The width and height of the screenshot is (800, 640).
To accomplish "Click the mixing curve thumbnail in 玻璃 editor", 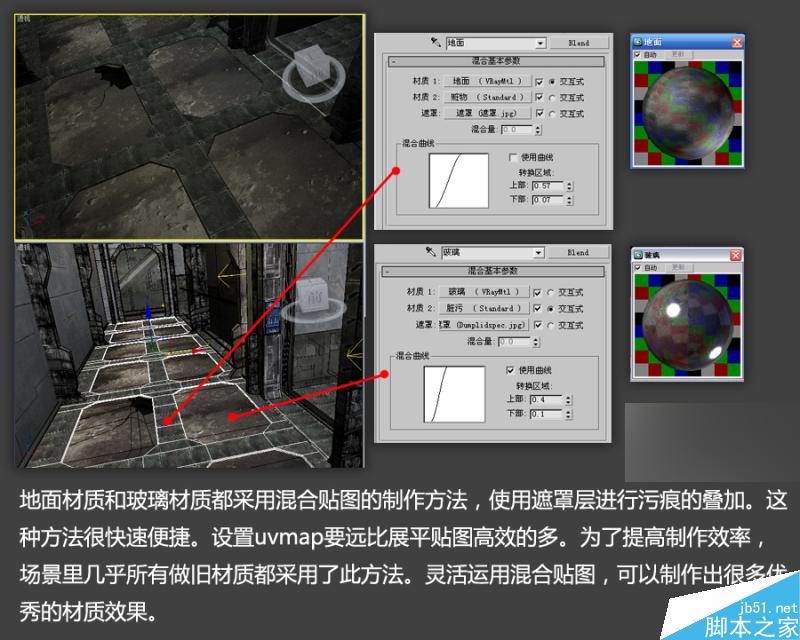I will (453, 393).
